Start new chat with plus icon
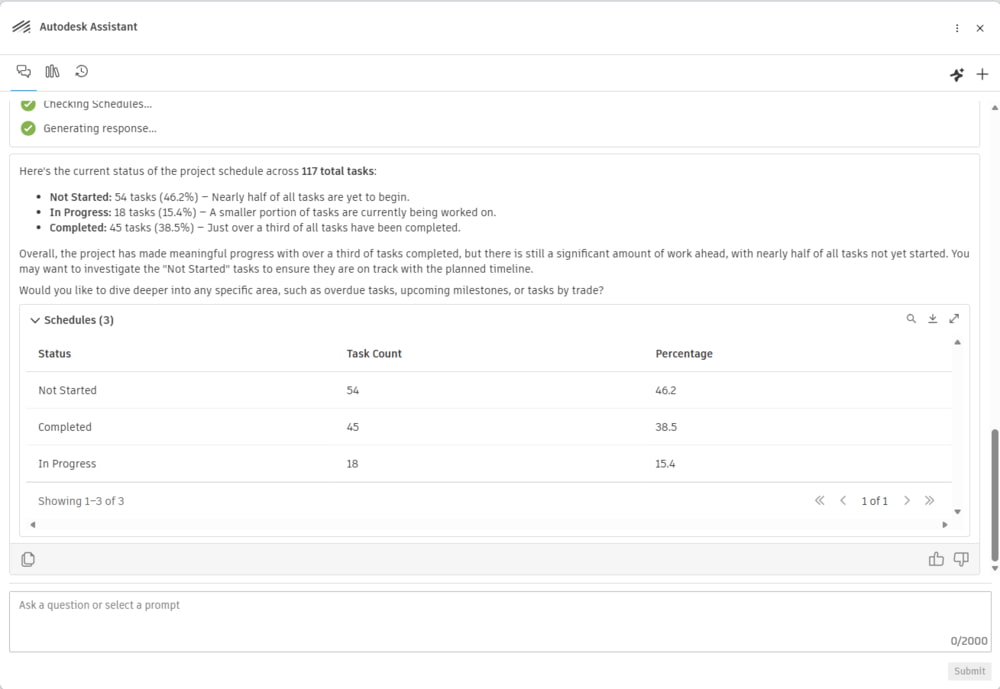The width and height of the screenshot is (1000, 689). click(x=982, y=74)
